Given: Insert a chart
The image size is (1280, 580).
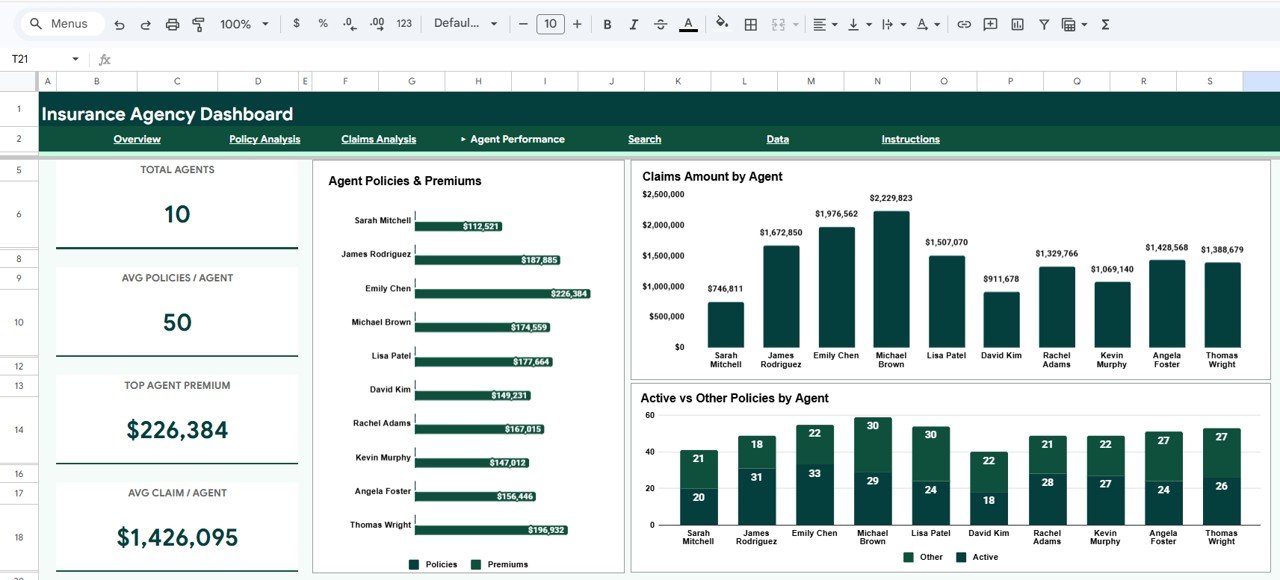Looking at the screenshot, I should (x=1017, y=23).
